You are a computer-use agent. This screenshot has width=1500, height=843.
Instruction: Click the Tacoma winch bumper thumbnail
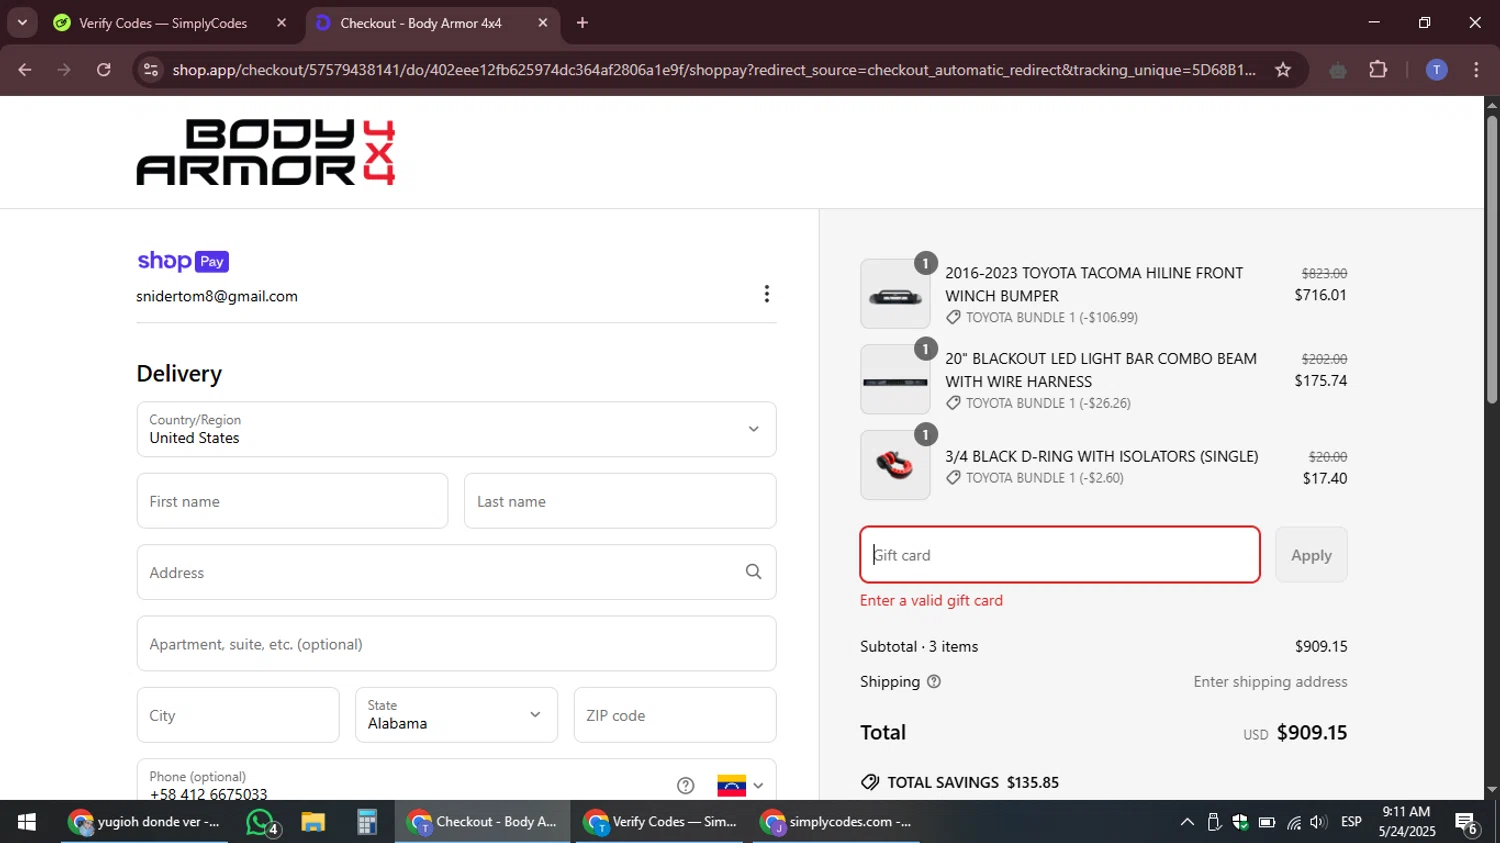895,294
